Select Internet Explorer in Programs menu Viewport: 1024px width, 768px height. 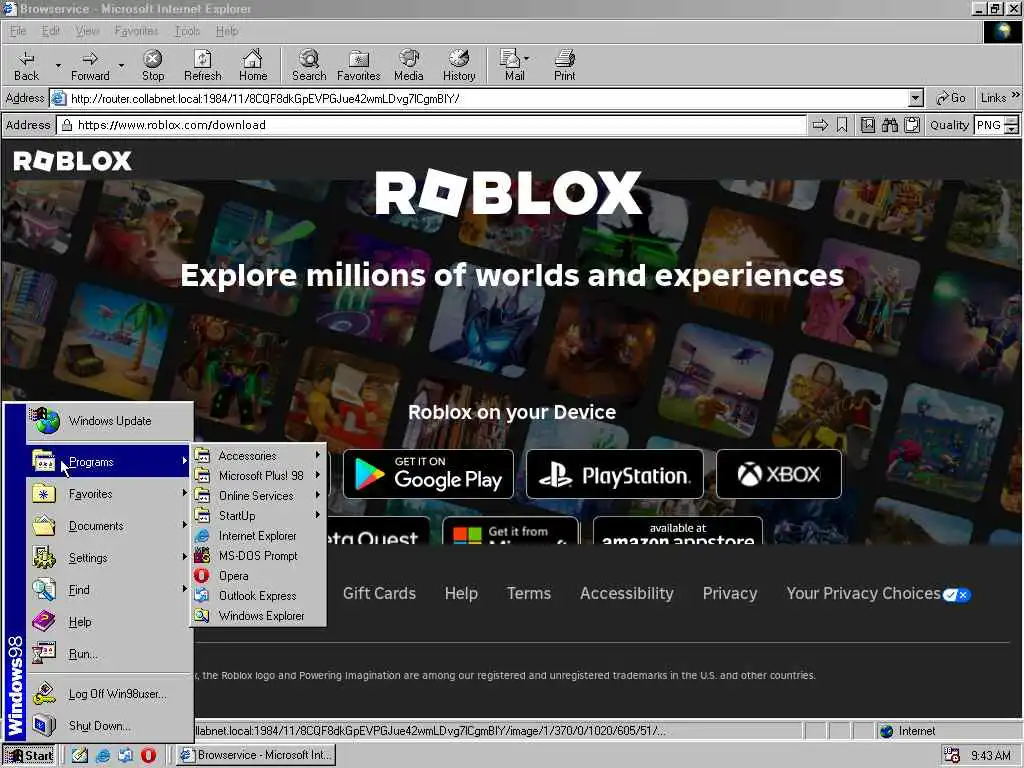point(259,536)
